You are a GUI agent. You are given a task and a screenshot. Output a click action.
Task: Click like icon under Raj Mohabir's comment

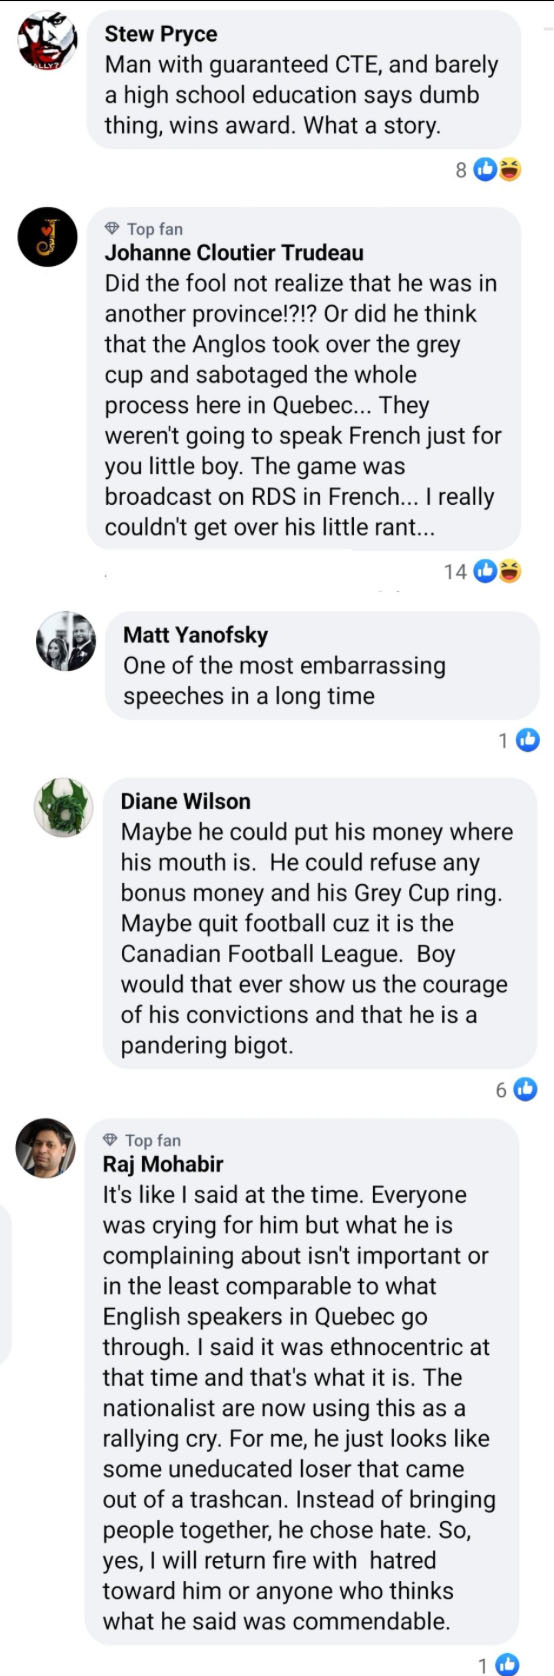click(507, 1664)
